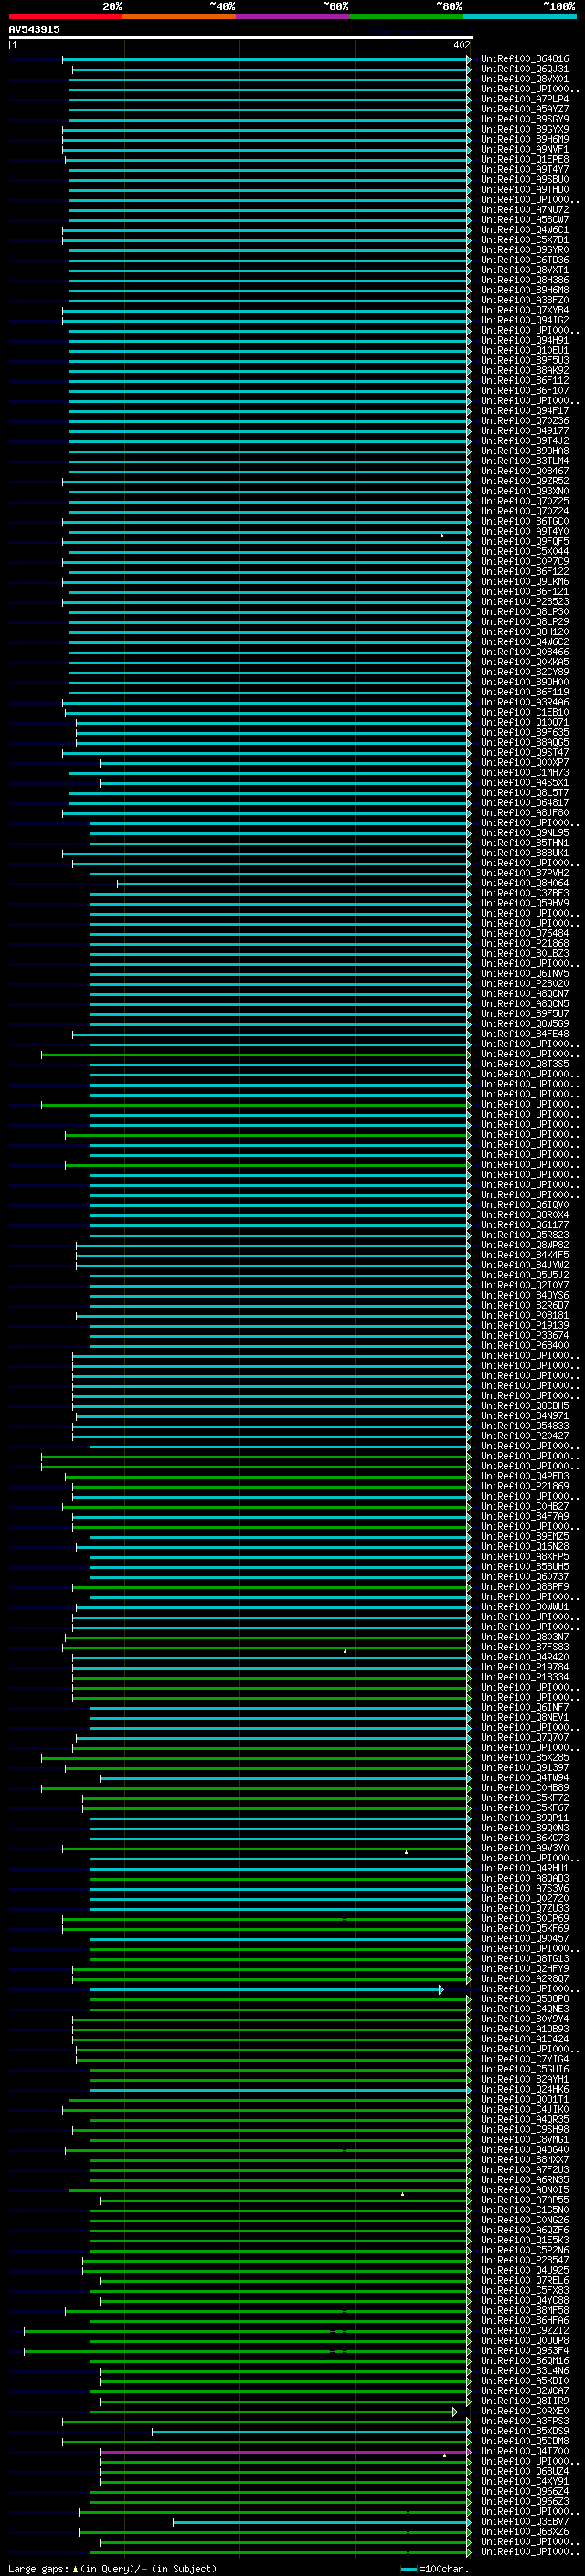Select the alignment bar for UniRef100_A7PLP4
Viewport: 585px width, 2576px height.
point(268,100)
